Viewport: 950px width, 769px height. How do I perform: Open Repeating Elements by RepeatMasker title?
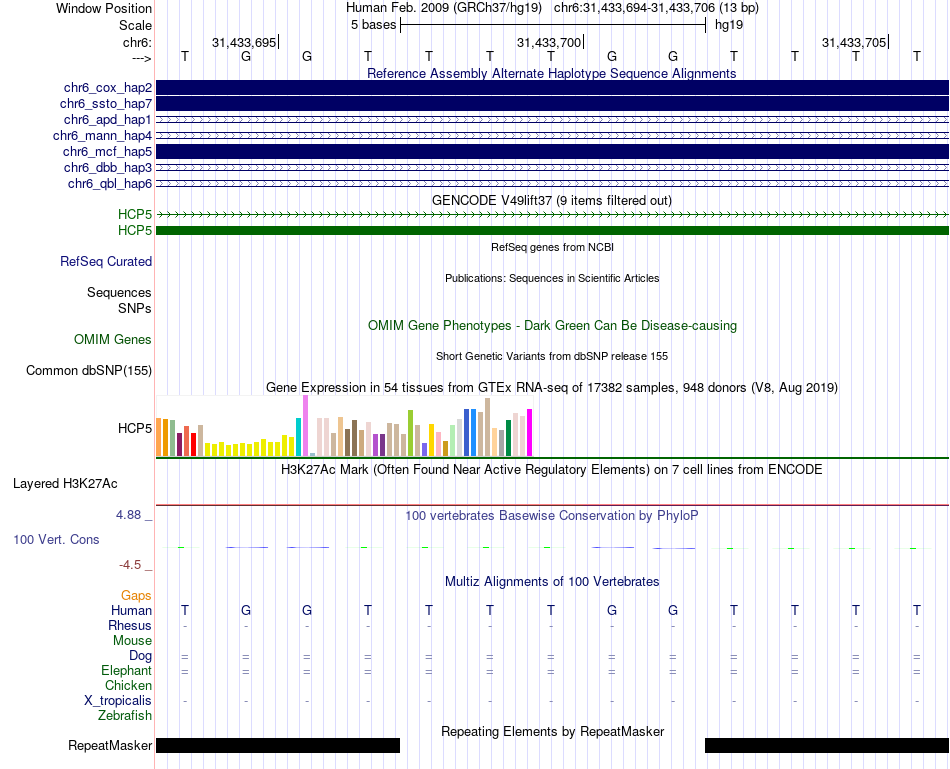[x=552, y=731]
